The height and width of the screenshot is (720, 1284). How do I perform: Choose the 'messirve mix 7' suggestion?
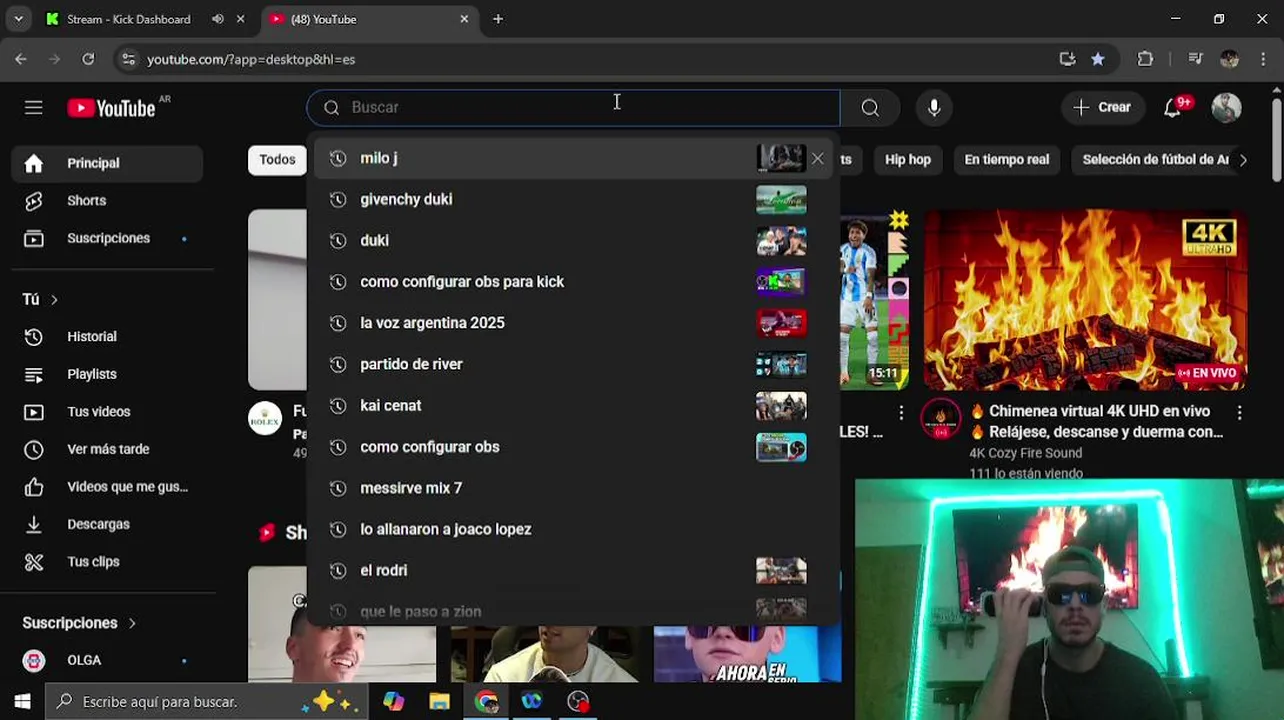click(573, 488)
